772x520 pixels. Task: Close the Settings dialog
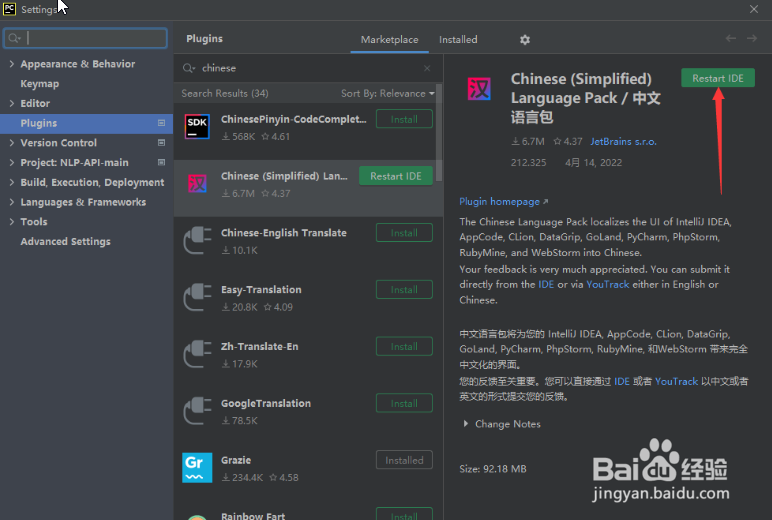(754, 9)
